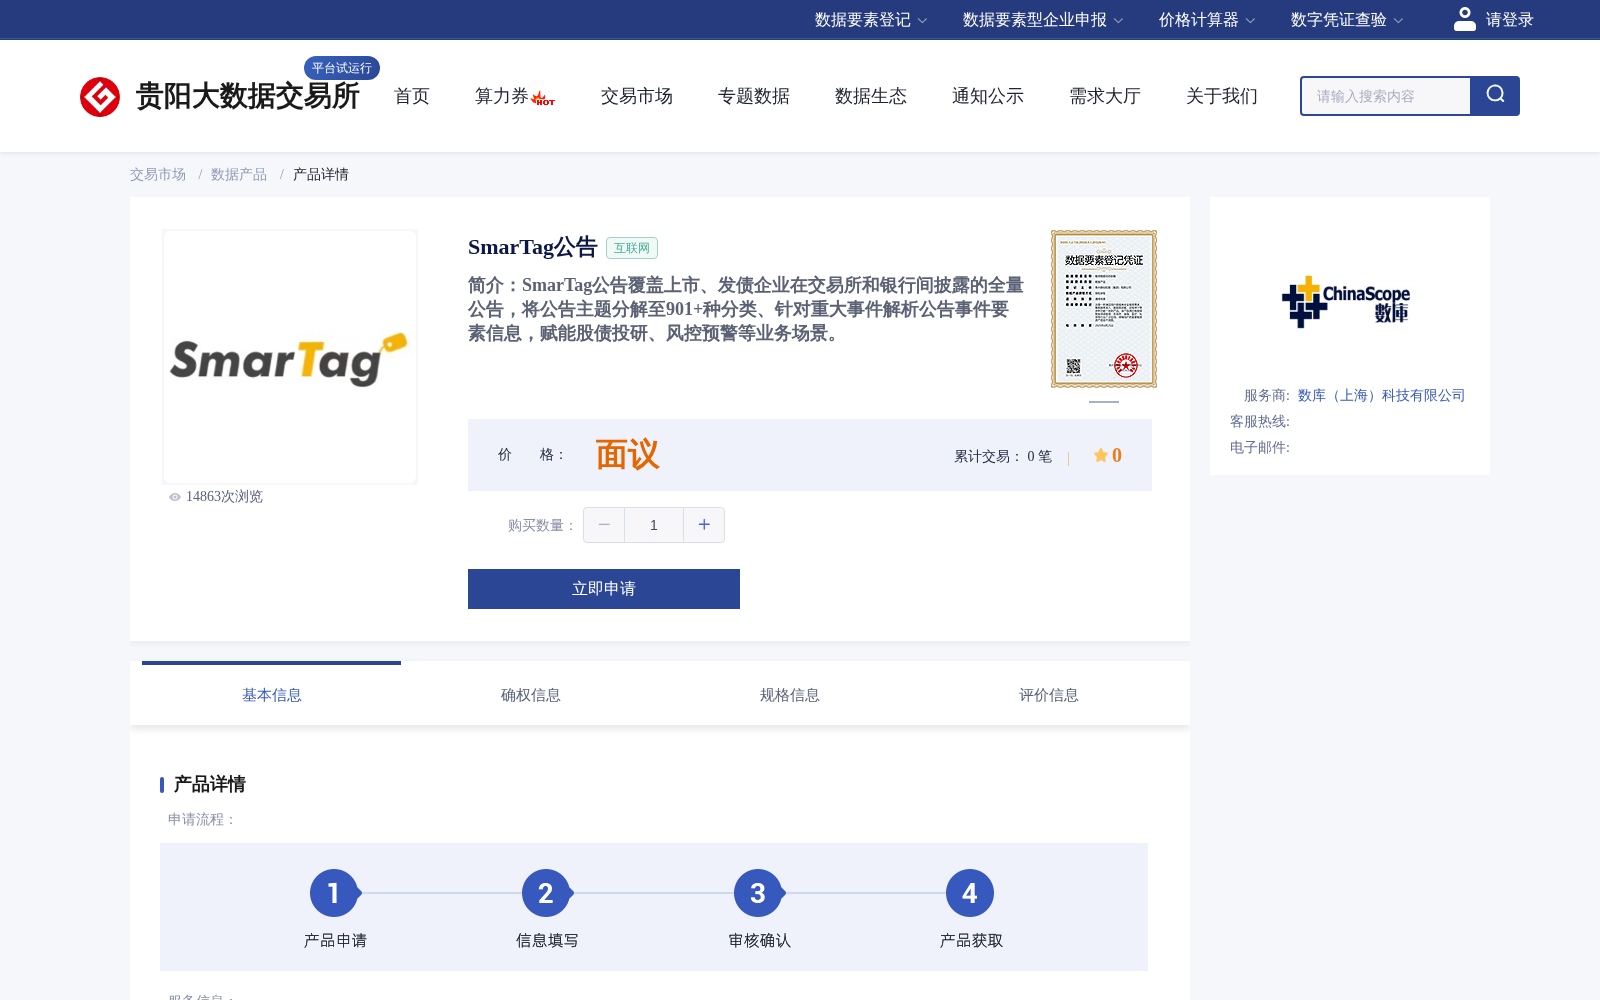Click the 面议 price text
Screen dimensions: 1600x1000
[x=627, y=455]
